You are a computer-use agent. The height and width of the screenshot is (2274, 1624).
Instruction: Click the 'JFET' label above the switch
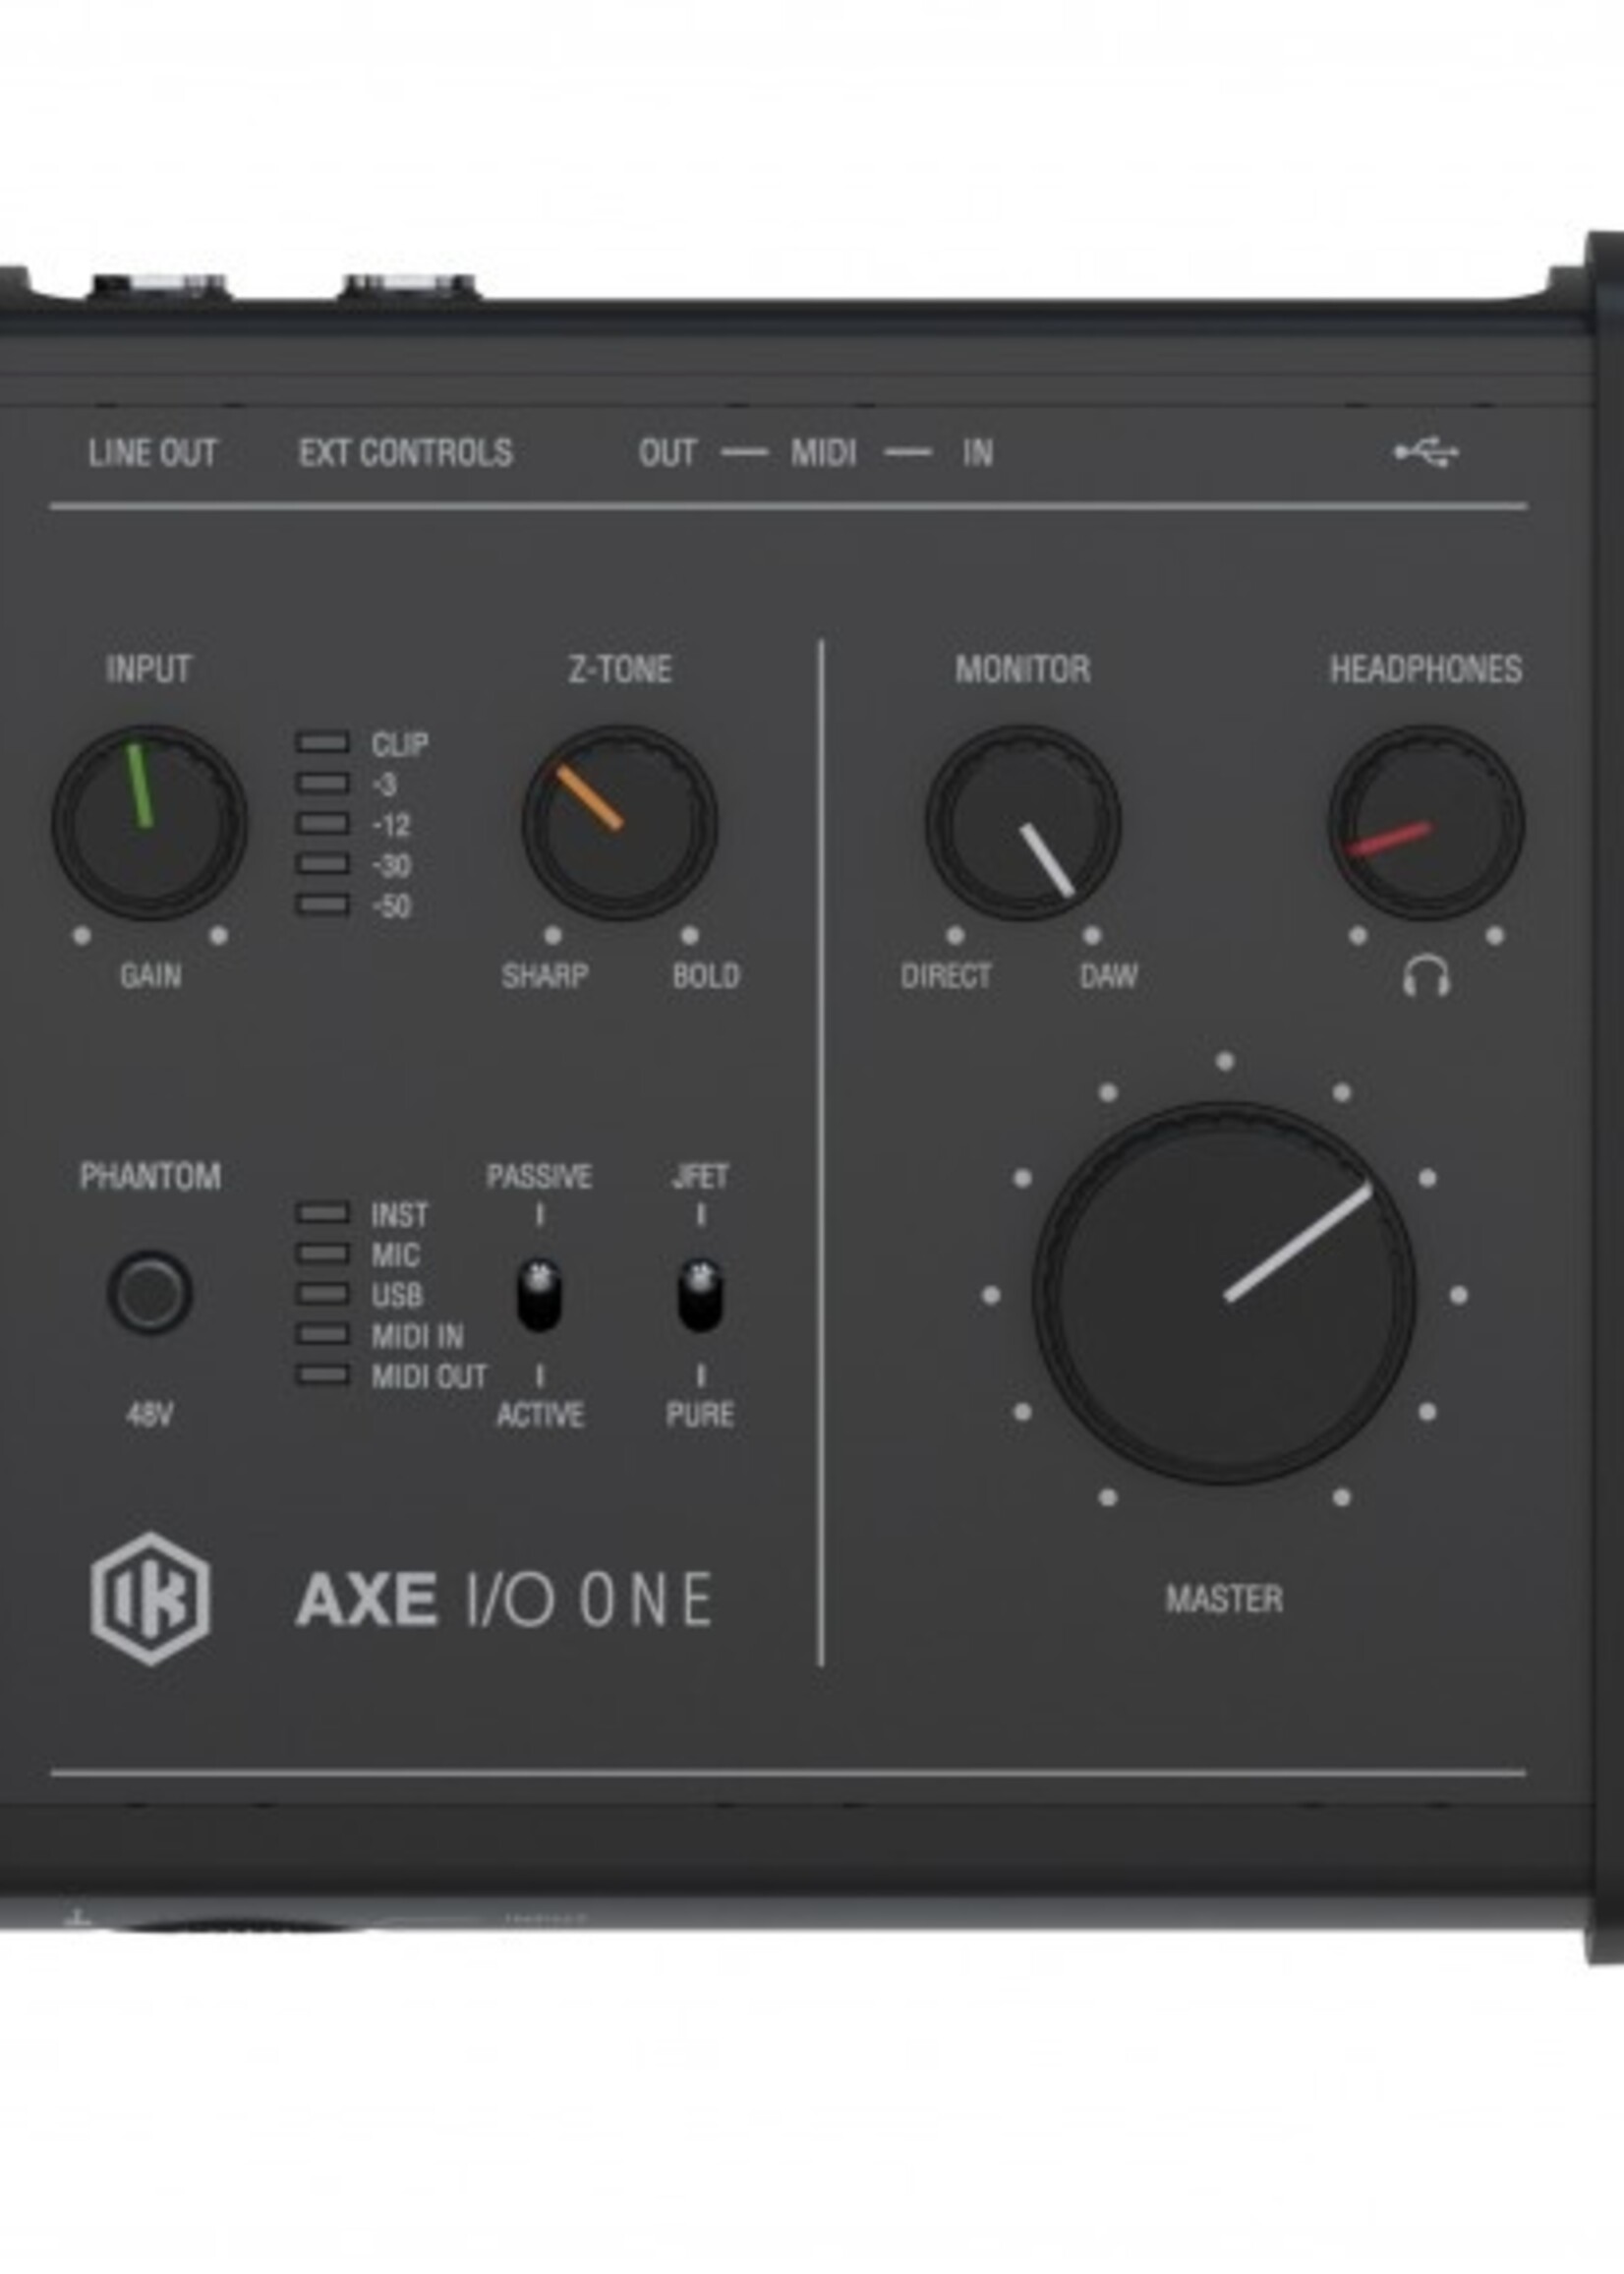point(700,1176)
